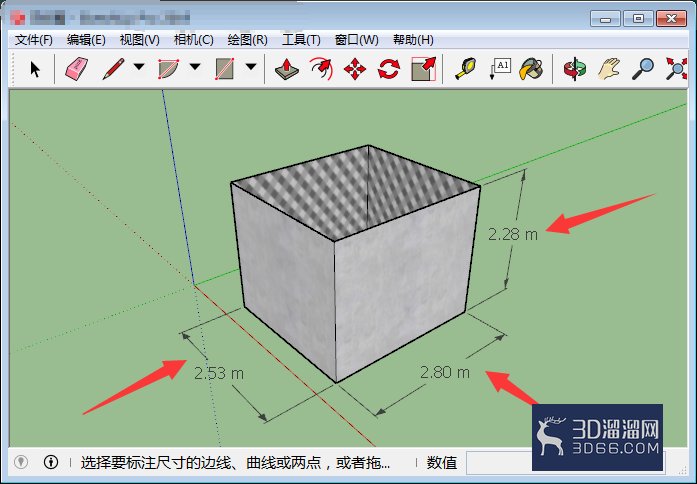Open the Rectangle tool dropdown arrow
The image size is (697, 484).
click(x=251, y=67)
